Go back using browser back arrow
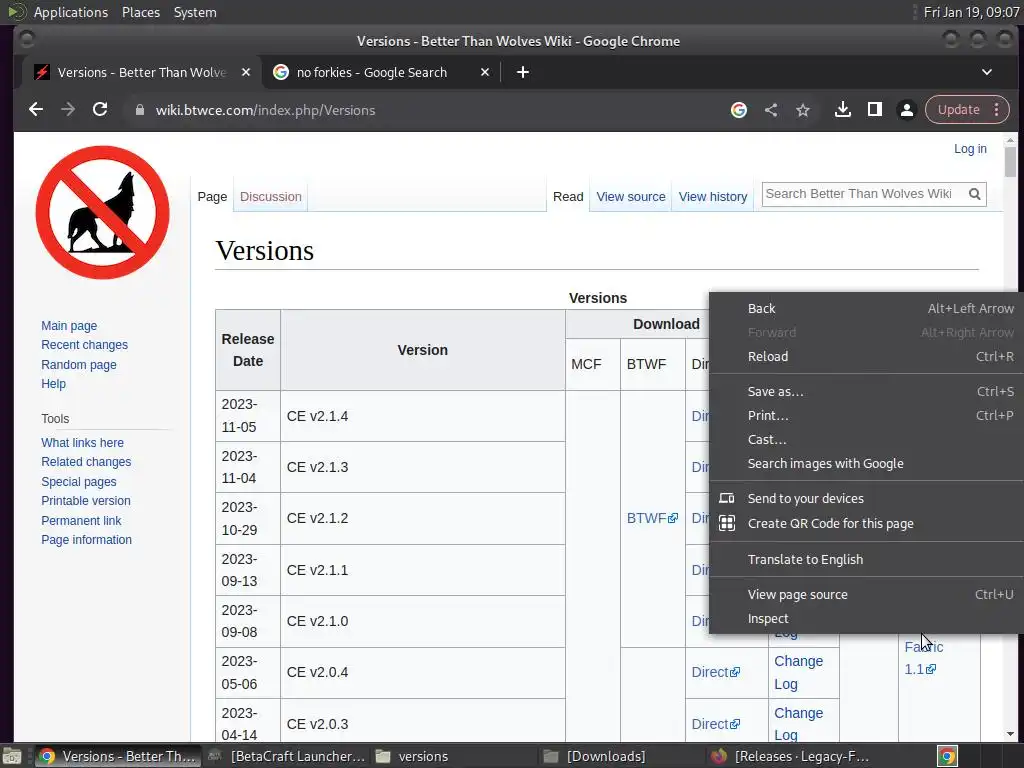 tap(36, 110)
